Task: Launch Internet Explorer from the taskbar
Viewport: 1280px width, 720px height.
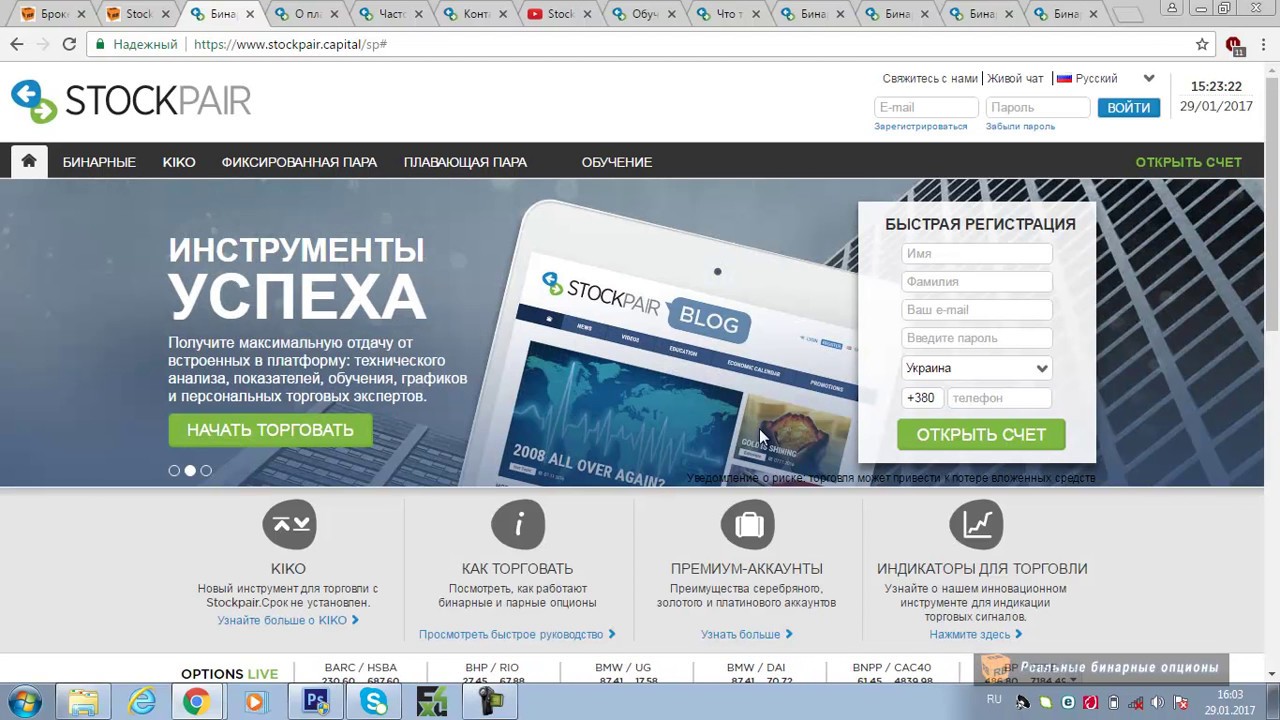Action: pos(142,702)
